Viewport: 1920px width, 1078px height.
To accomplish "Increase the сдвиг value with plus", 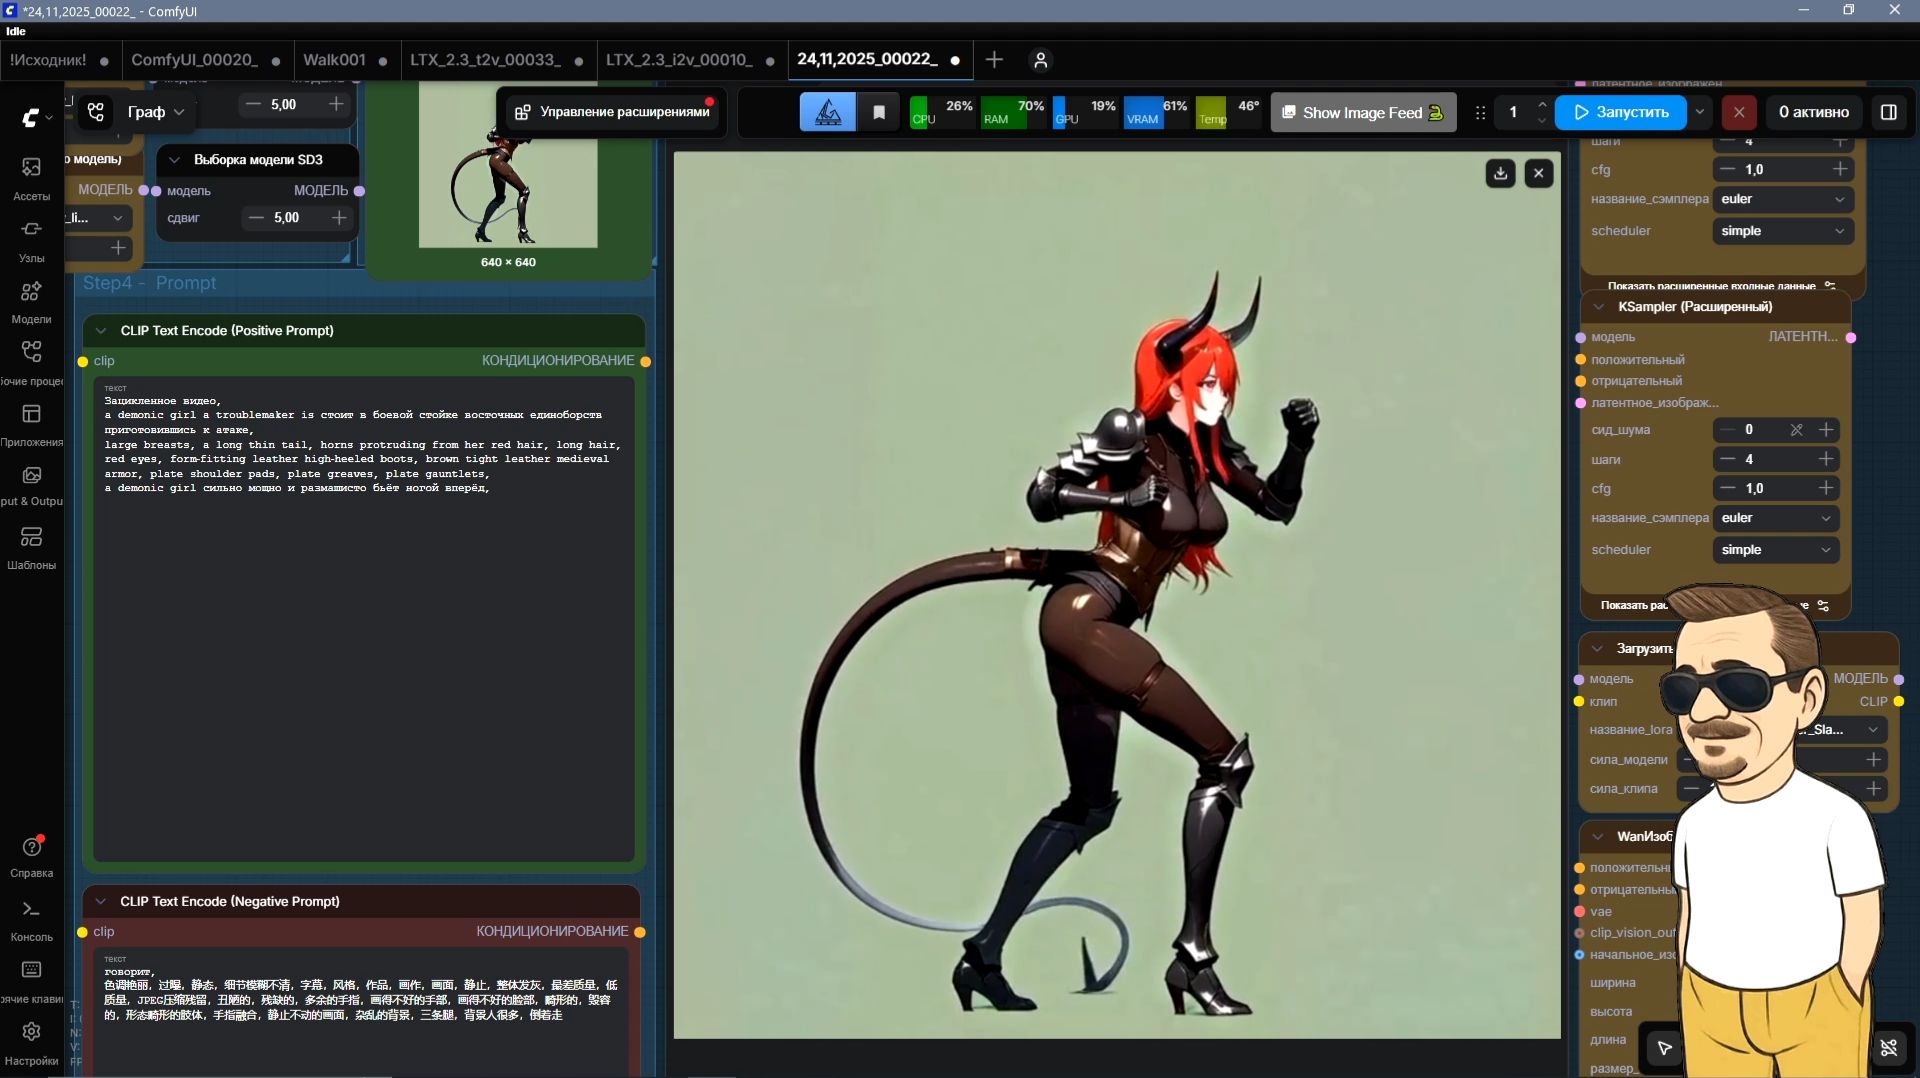I will (339, 218).
